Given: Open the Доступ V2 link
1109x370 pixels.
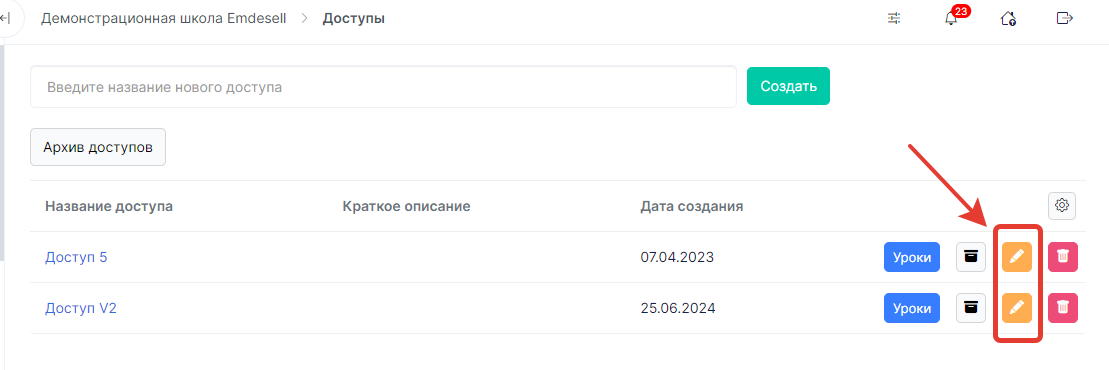Looking at the screenshot, I should coord(81,308).
